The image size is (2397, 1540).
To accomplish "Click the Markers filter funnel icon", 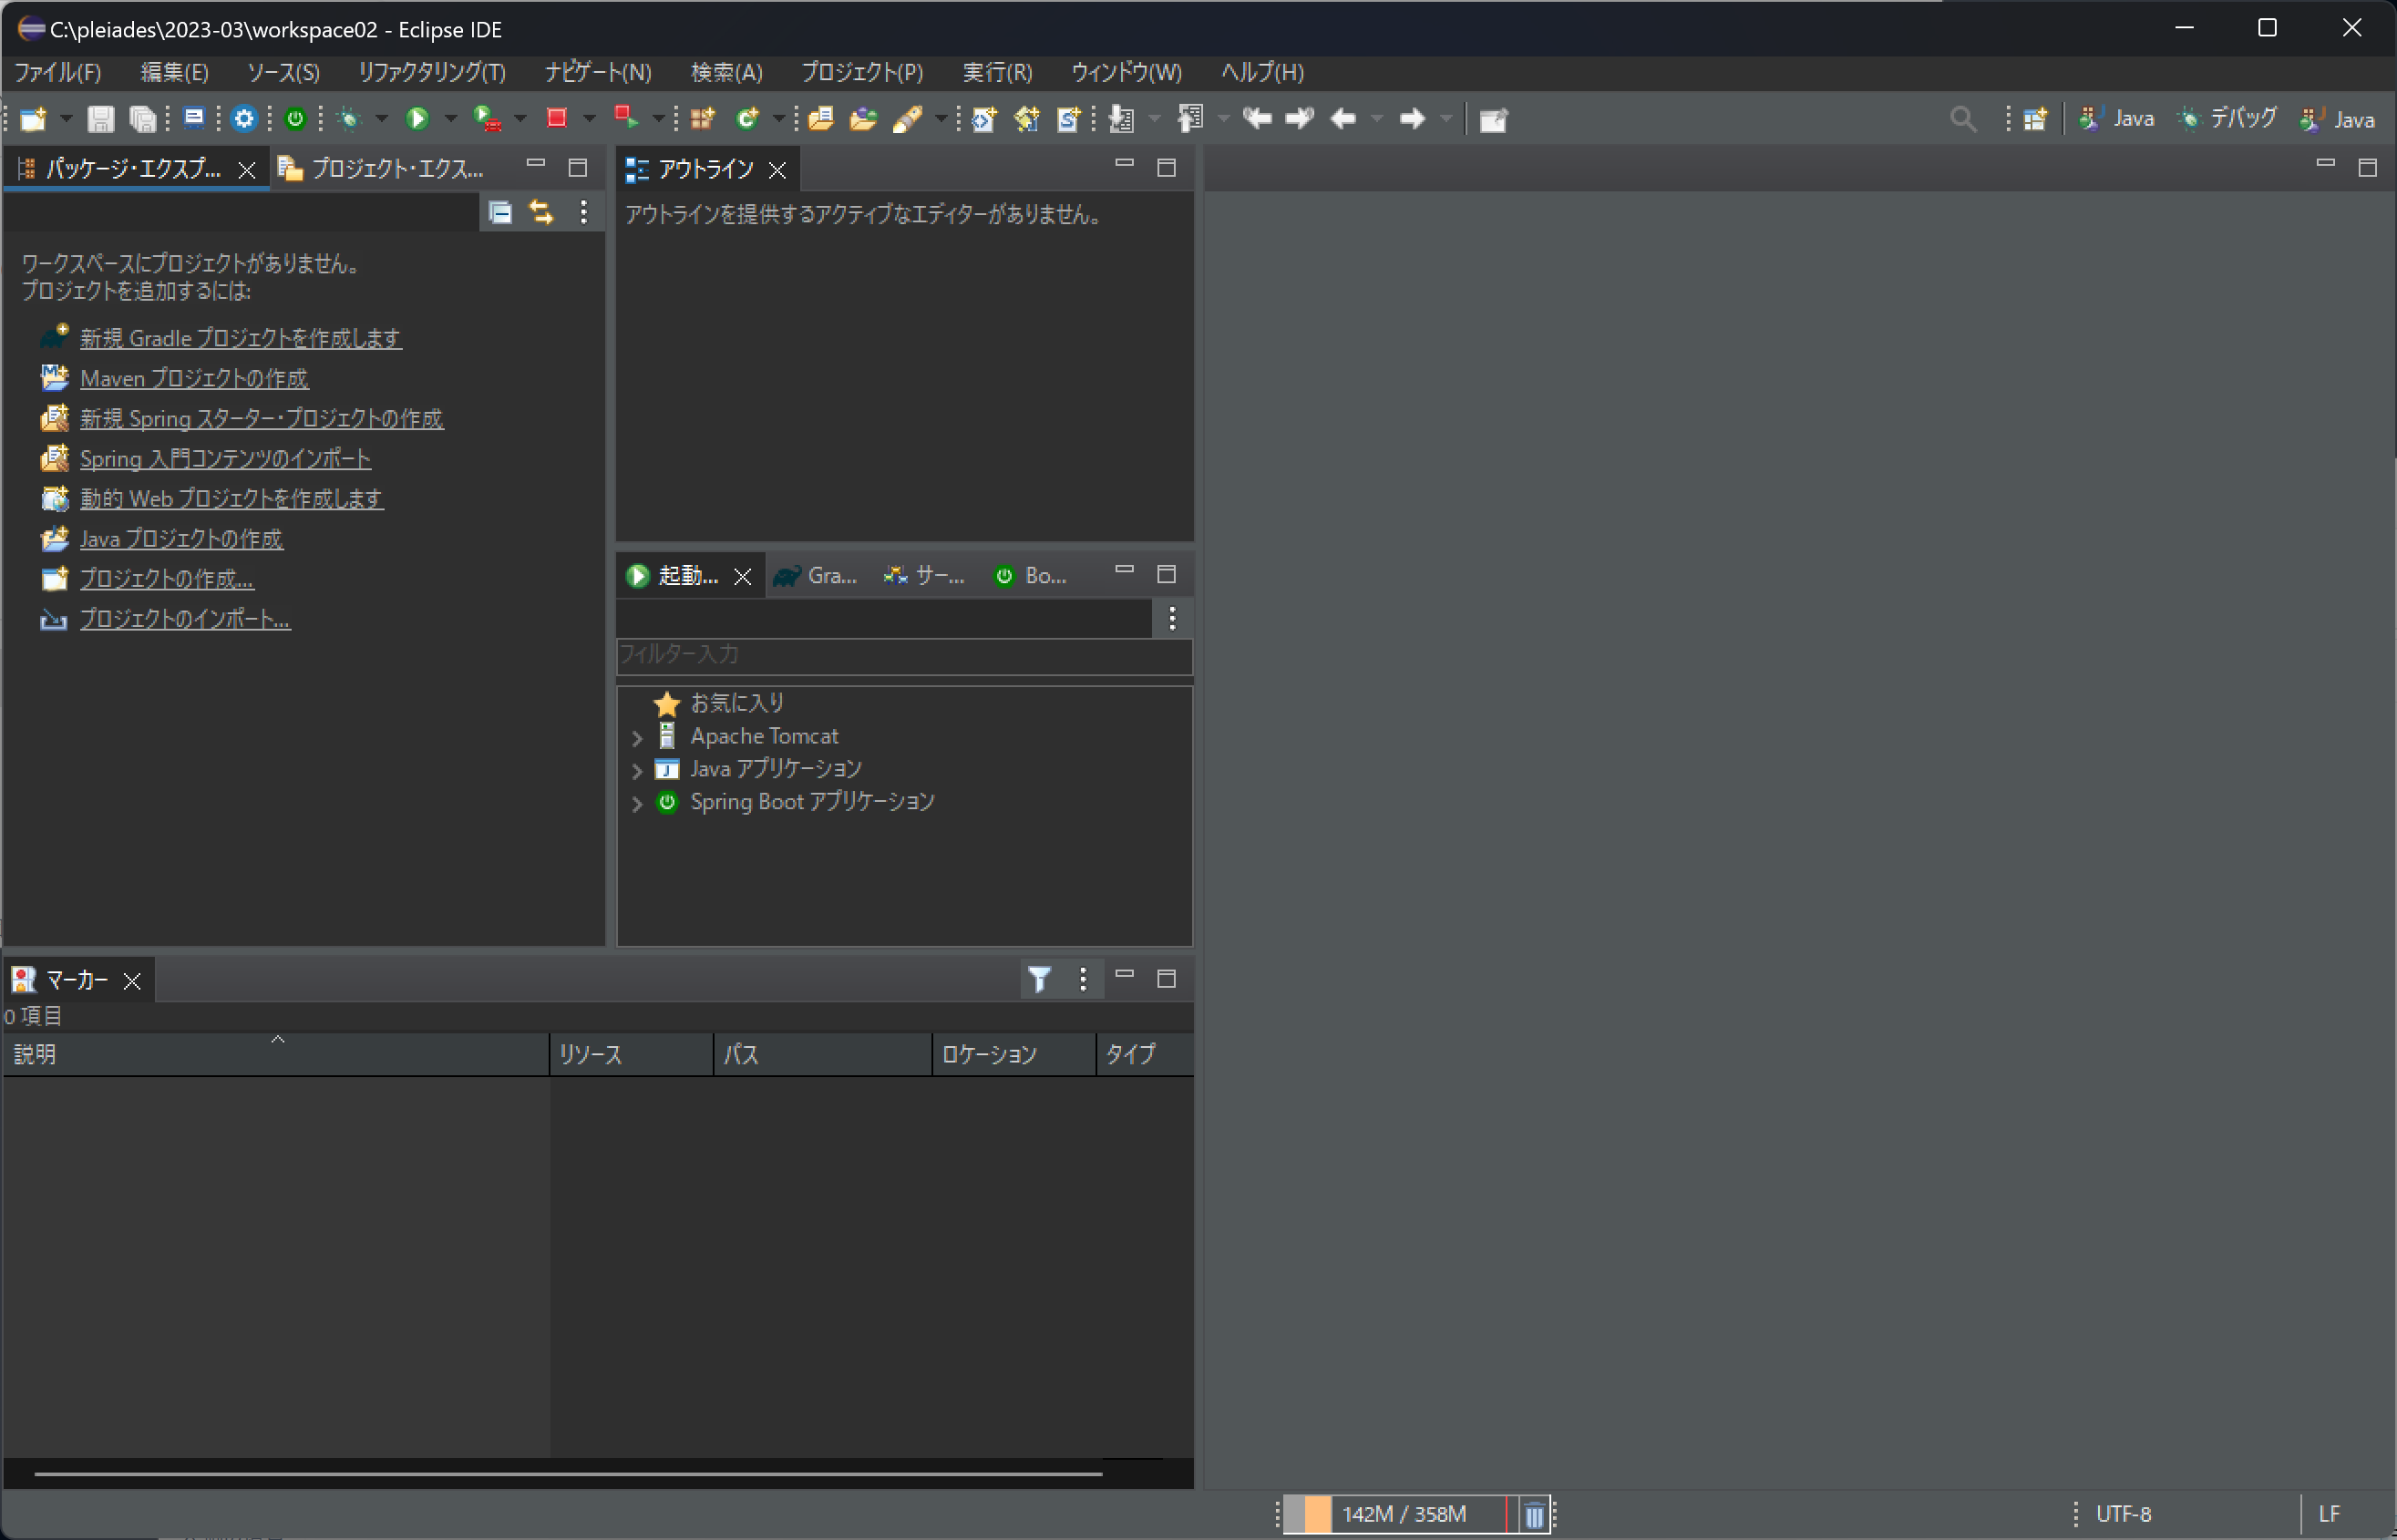I will 1040,979.
